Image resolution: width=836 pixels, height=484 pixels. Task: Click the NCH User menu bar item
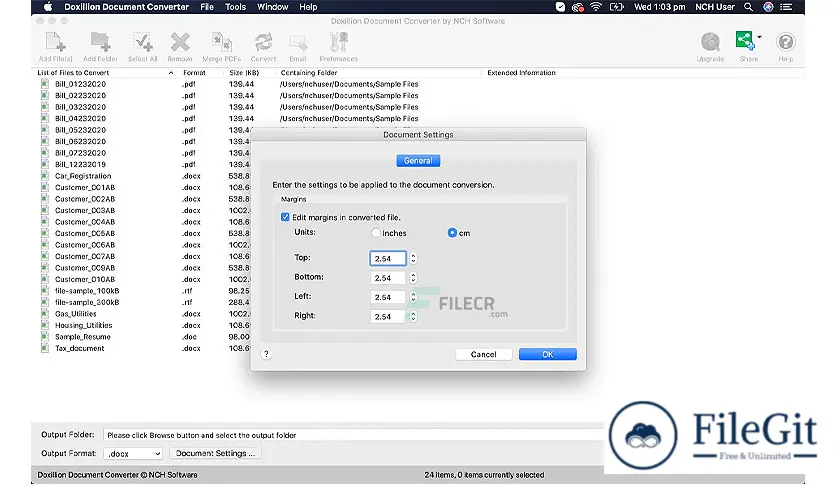tap(714, 7)
